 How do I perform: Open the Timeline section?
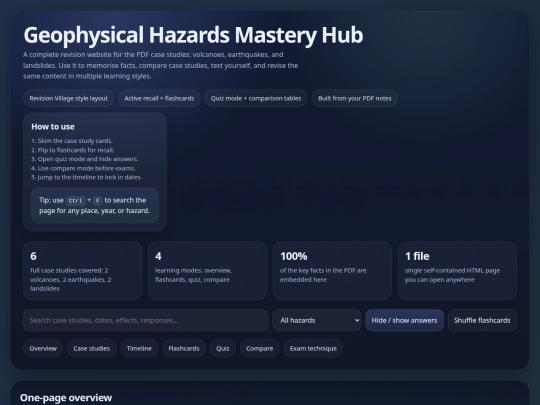click(139, 348)
